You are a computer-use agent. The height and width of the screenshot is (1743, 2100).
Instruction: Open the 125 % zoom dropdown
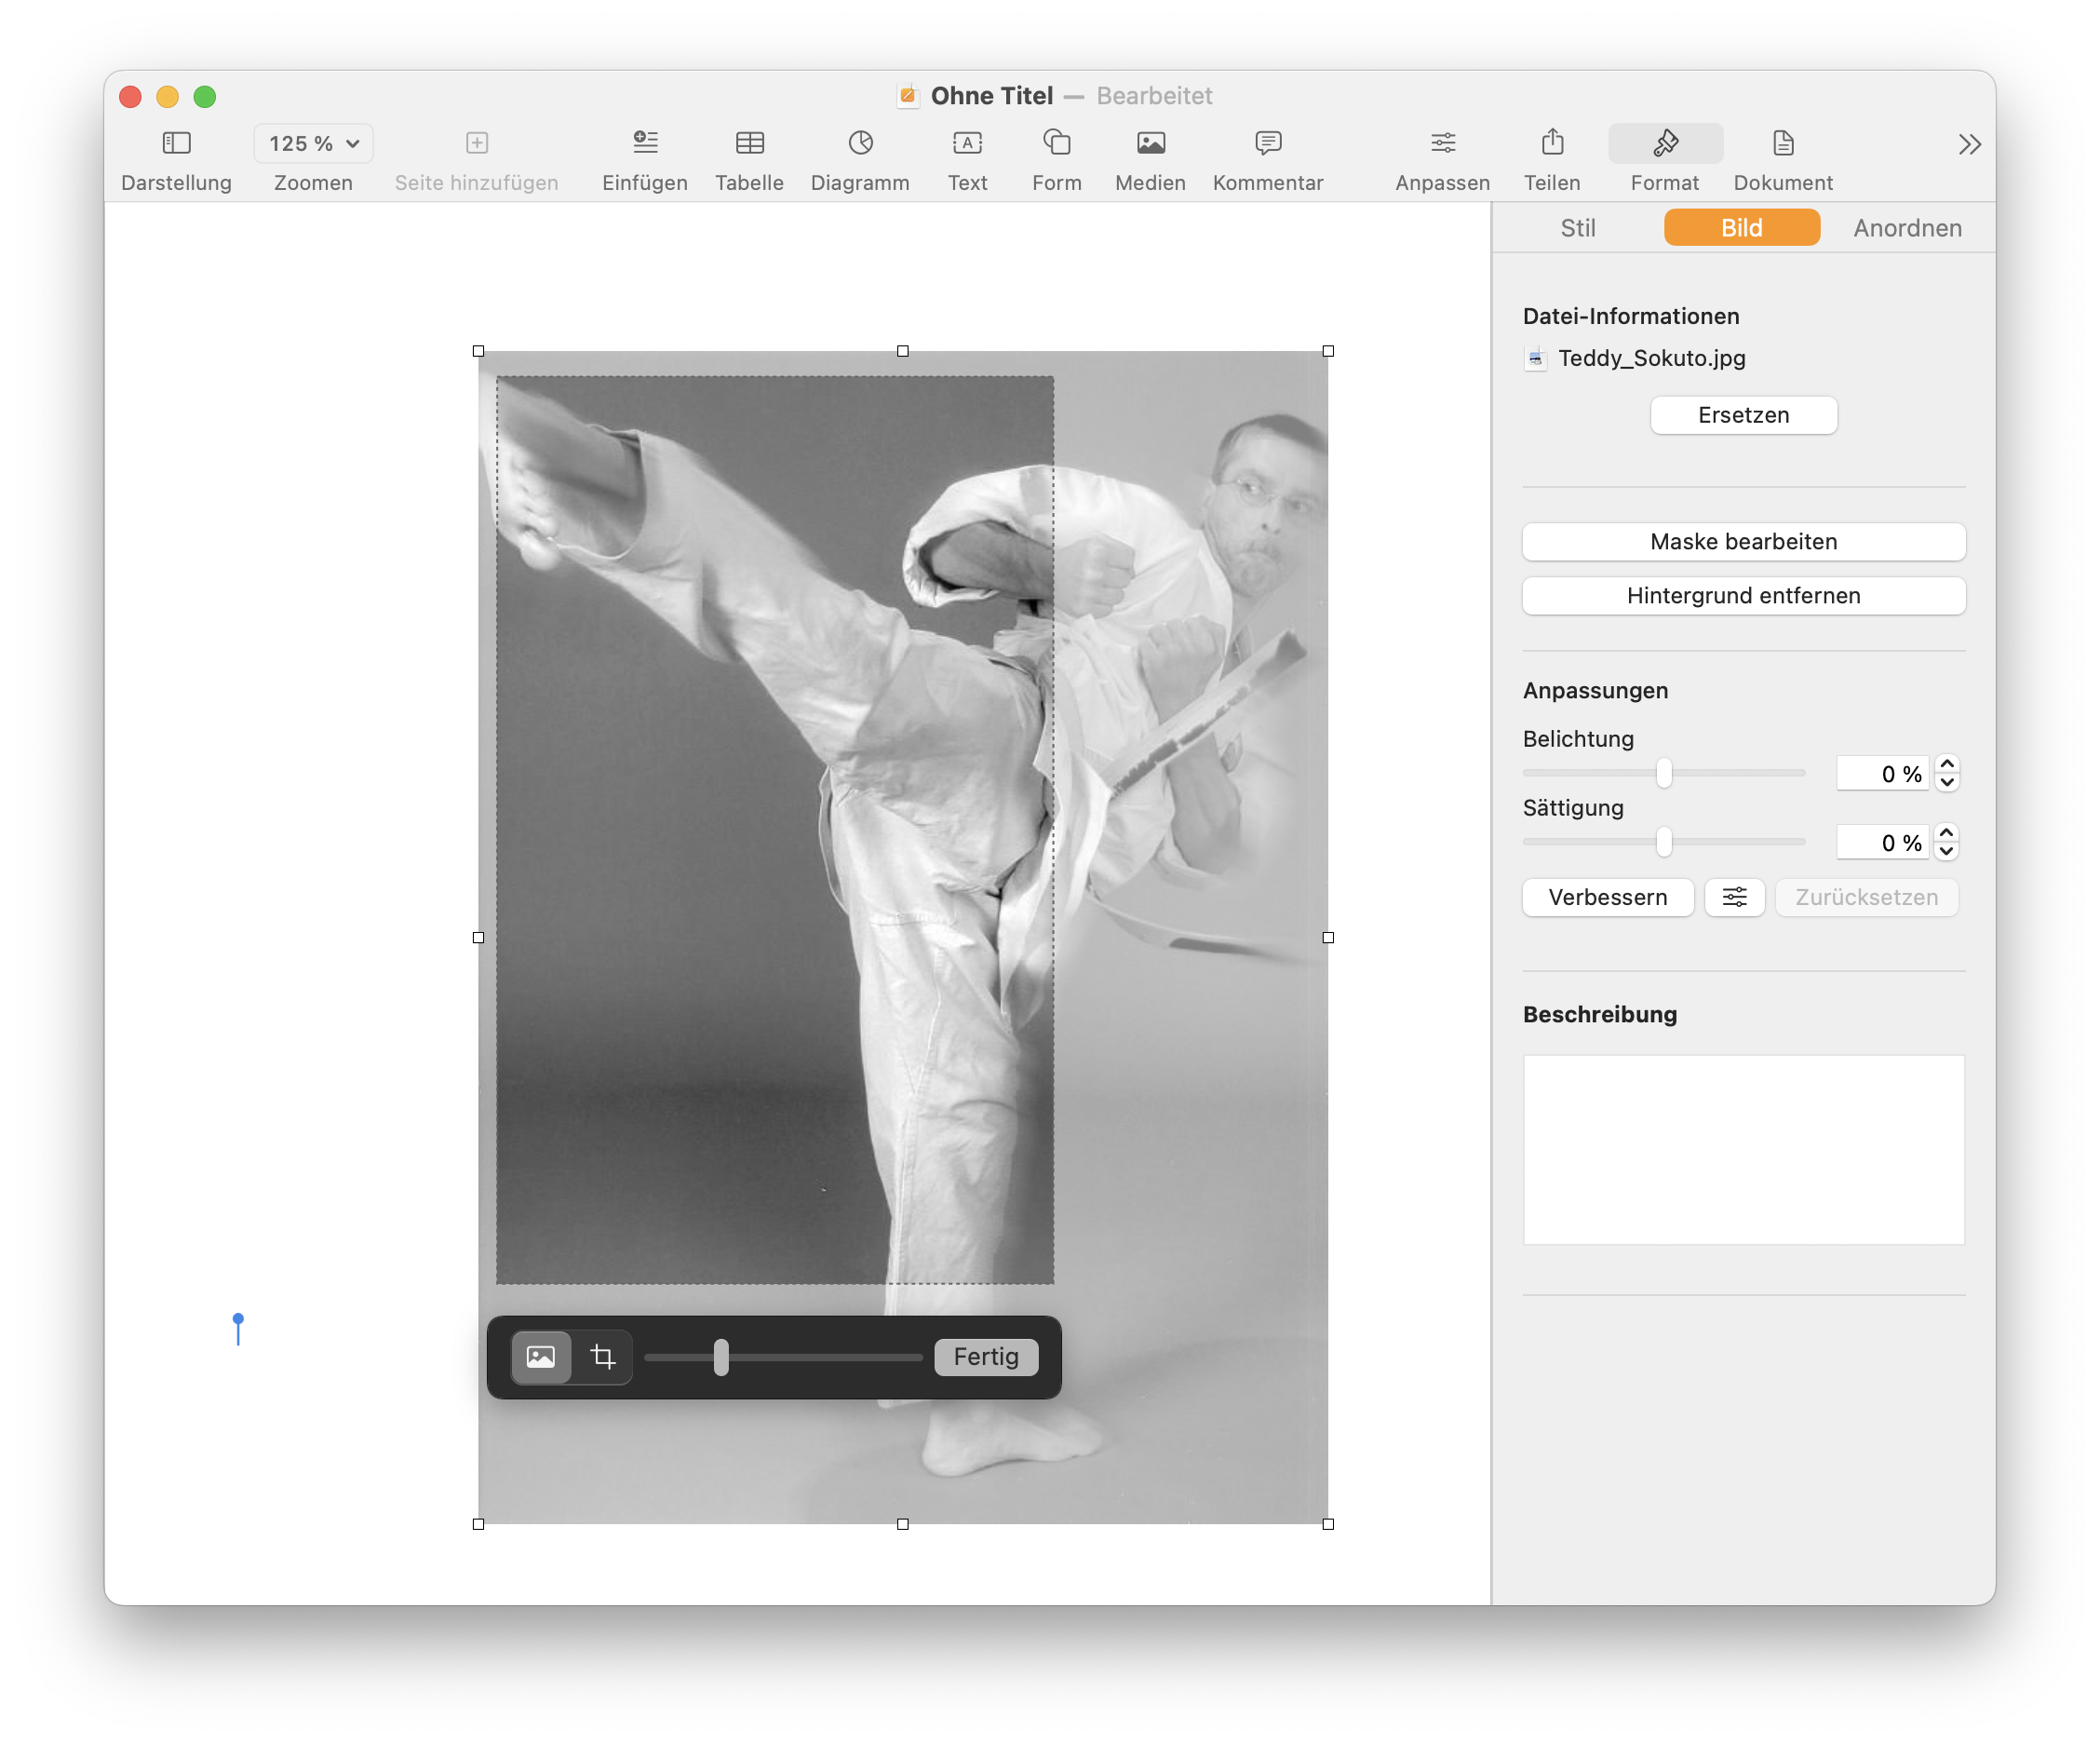click(x=313, y=143)
